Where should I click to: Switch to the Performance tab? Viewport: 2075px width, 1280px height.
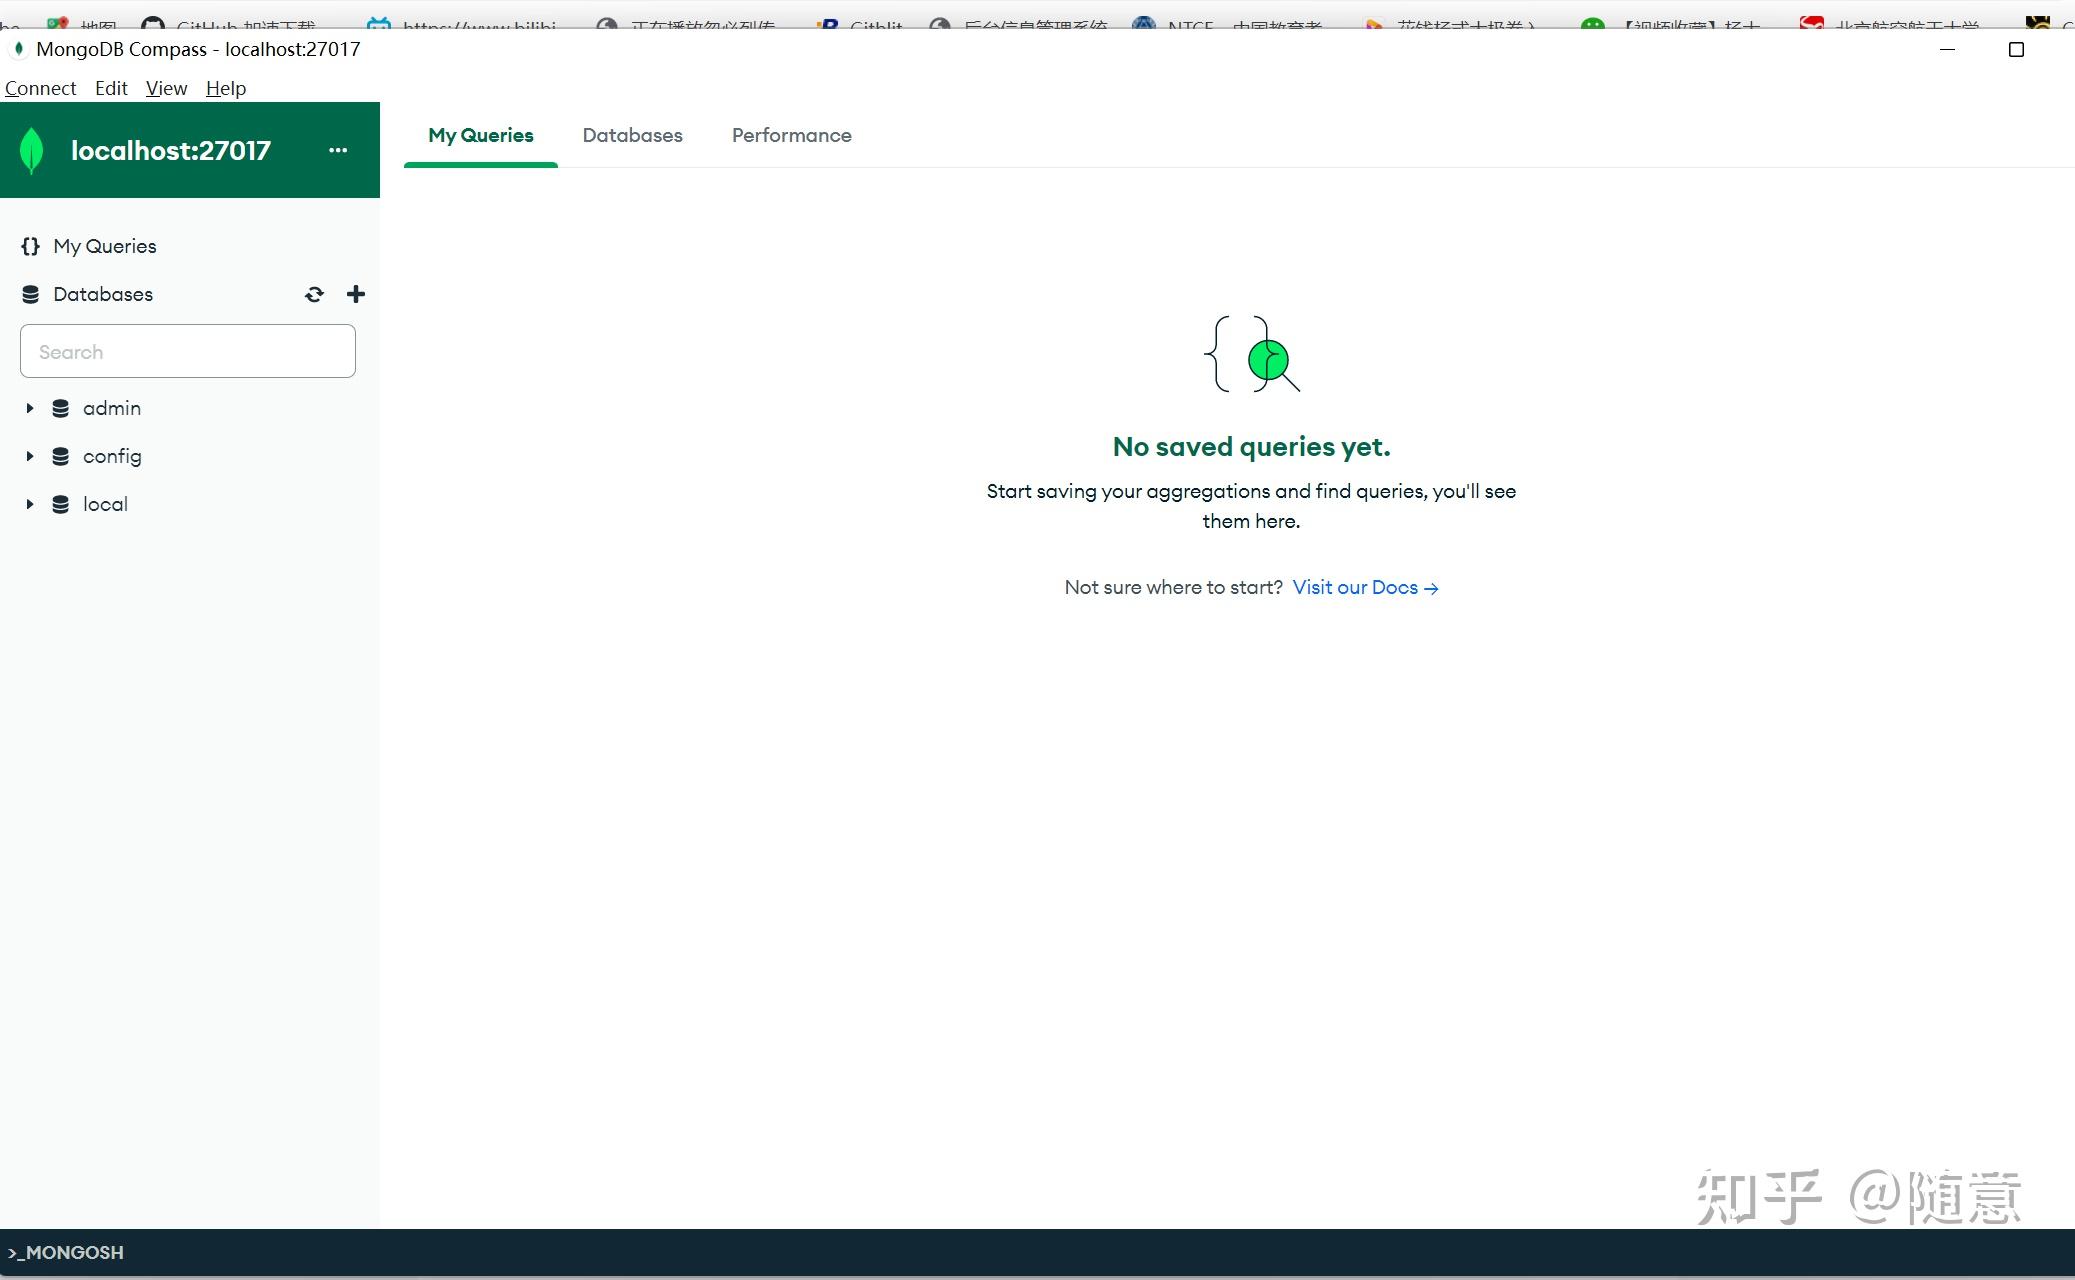click(791, 135)
